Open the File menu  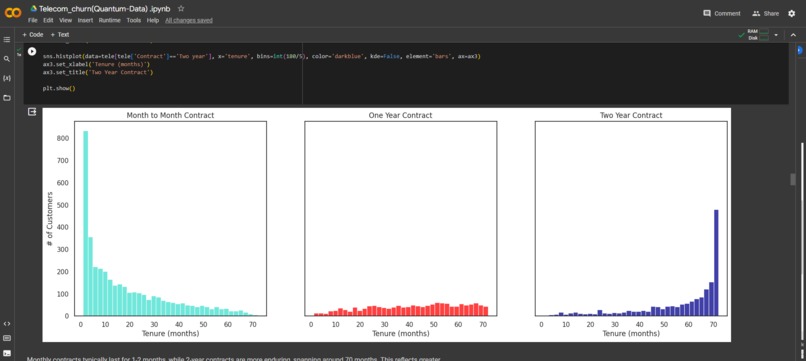(32, 21)
